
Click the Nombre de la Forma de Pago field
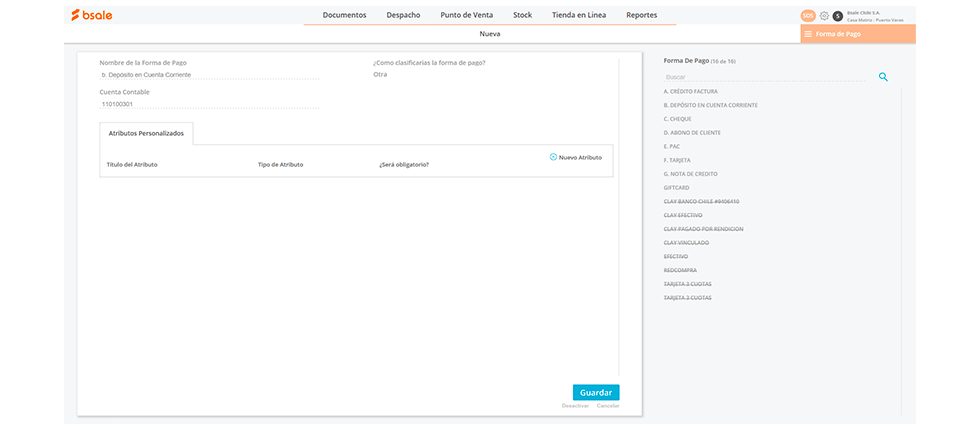(x=209, y=75)
